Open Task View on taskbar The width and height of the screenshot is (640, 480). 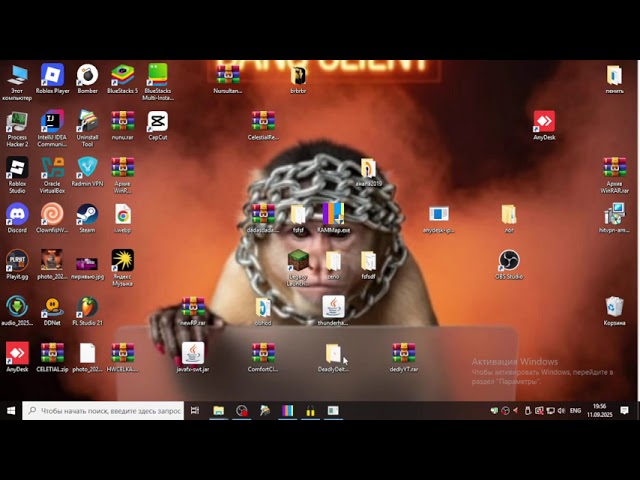click(195, 411)
